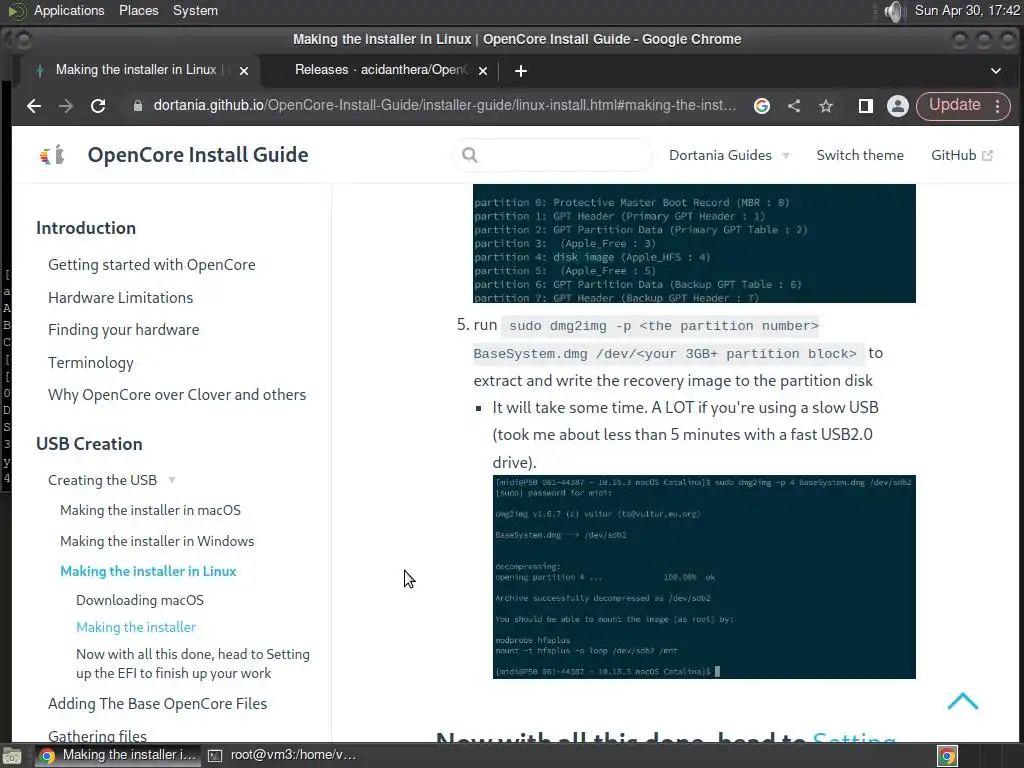Close the Making the installer in Linux tab

tap(244, 71)
